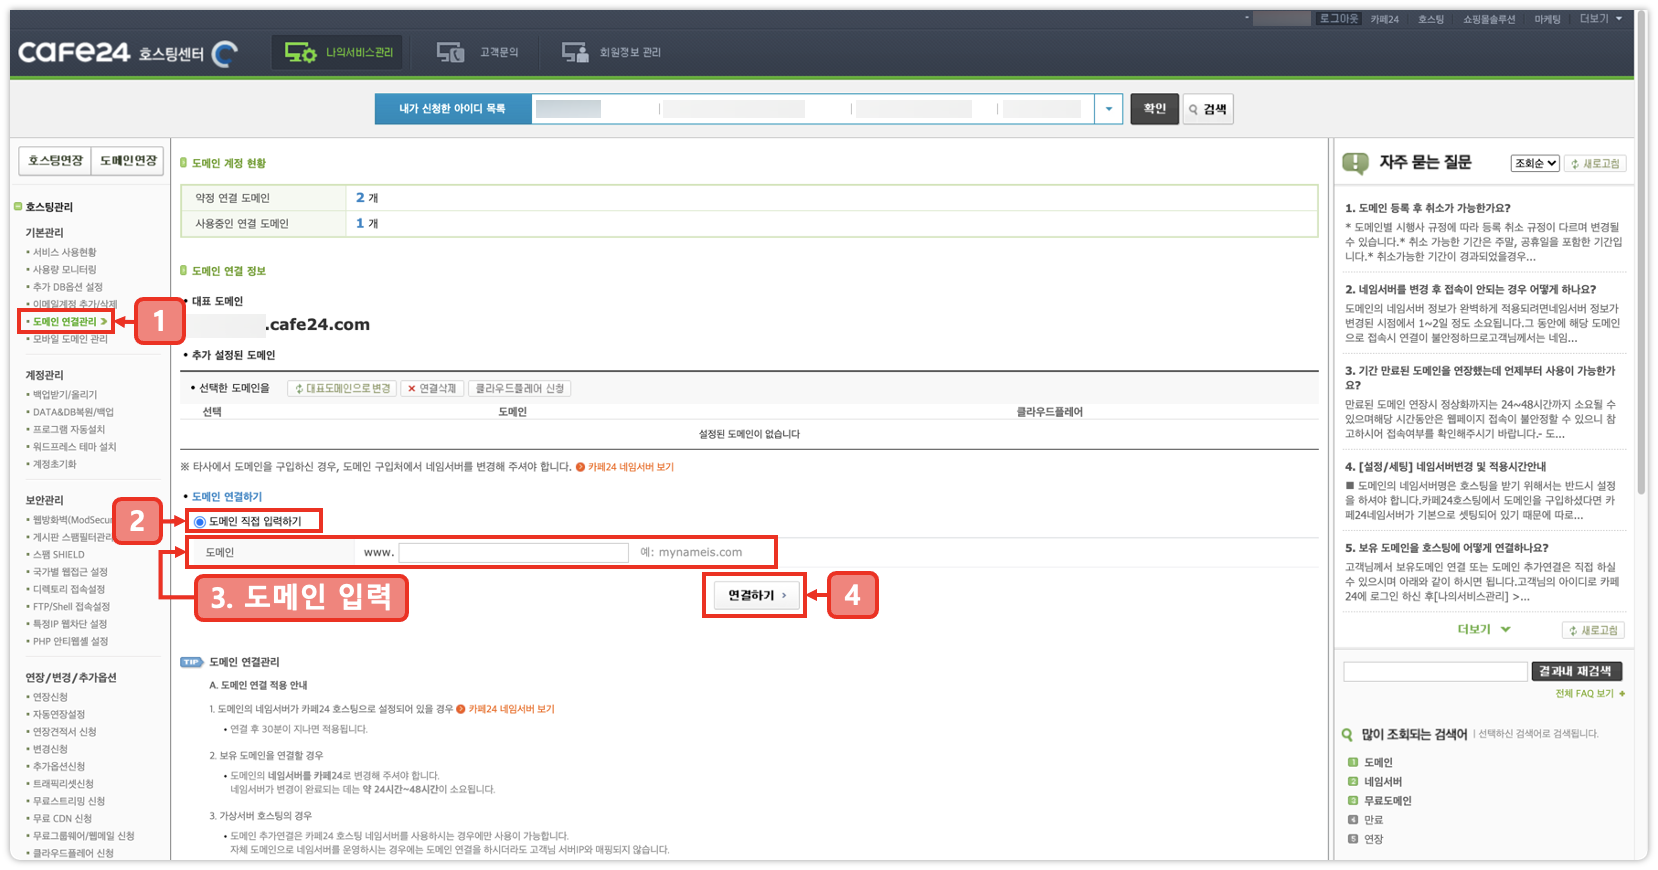Open 서비스 사용현황 in sidebar
Image resolution: width=1658 pixels, height=870 pixels.
pos(64,252)
